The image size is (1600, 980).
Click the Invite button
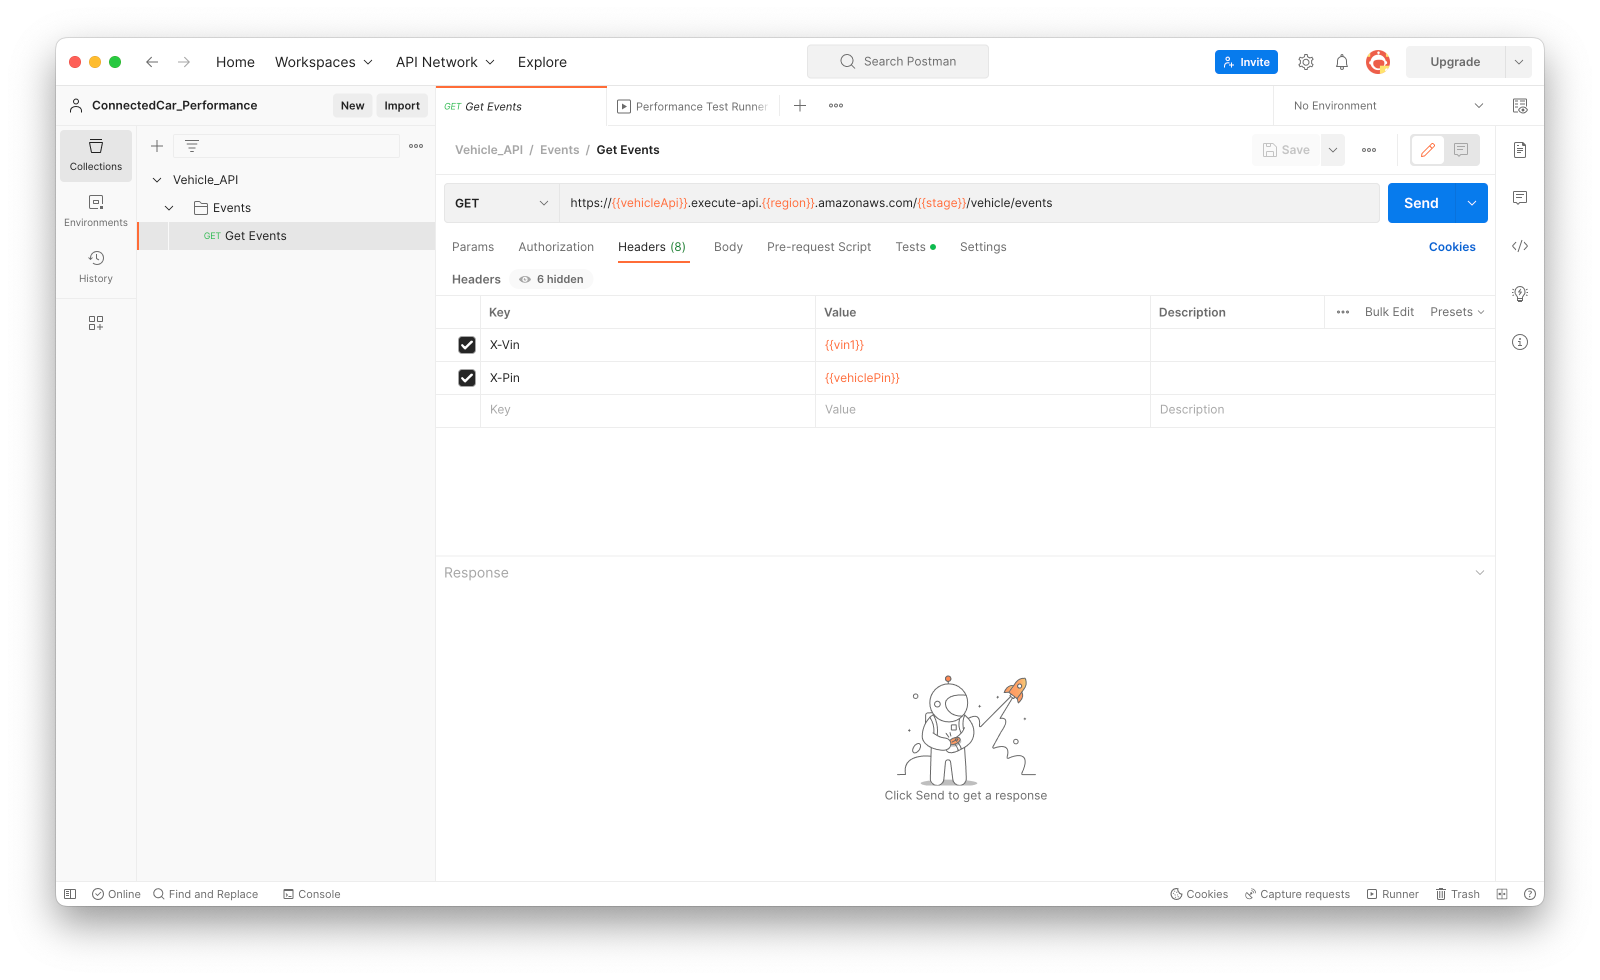click(1246, 62)
